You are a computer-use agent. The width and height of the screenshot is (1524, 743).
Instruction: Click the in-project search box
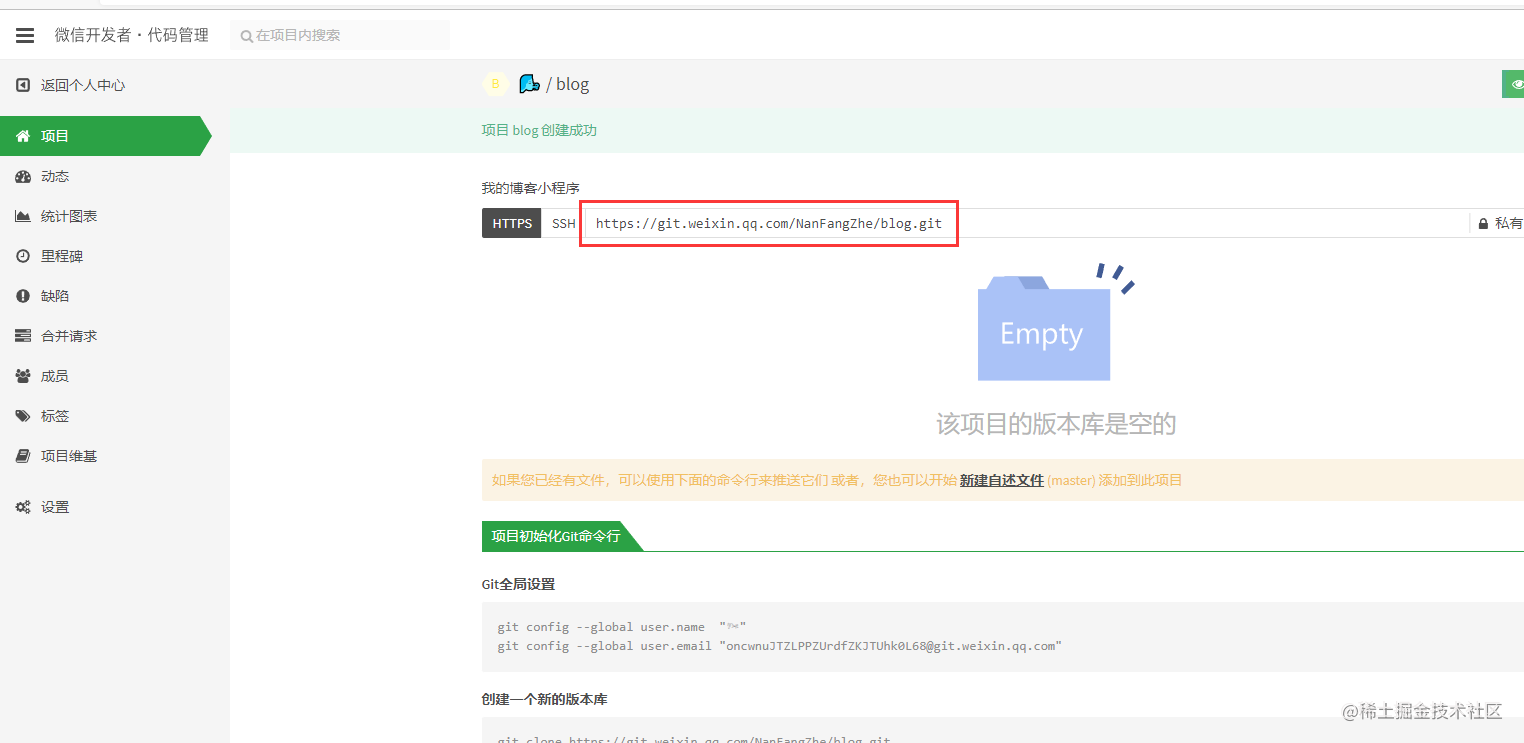pos(340,35)
